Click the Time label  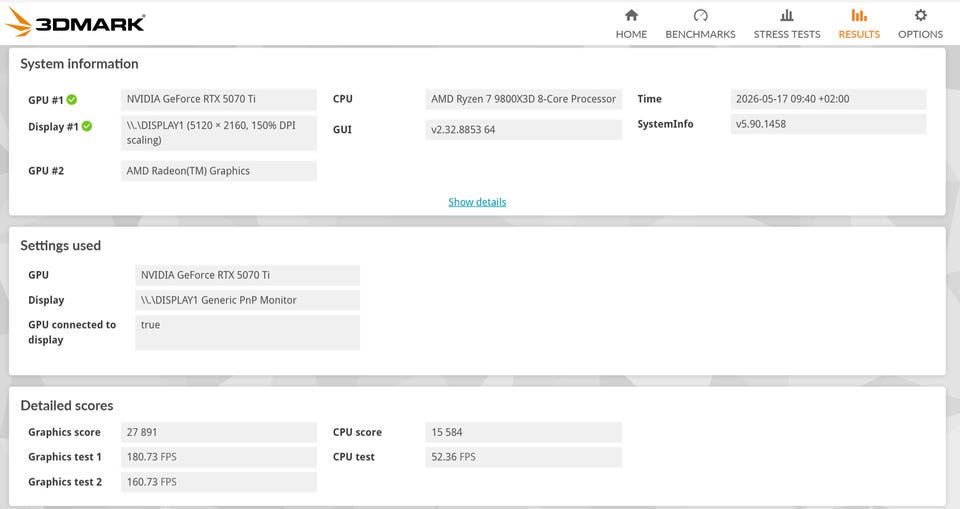click(650, 99)
